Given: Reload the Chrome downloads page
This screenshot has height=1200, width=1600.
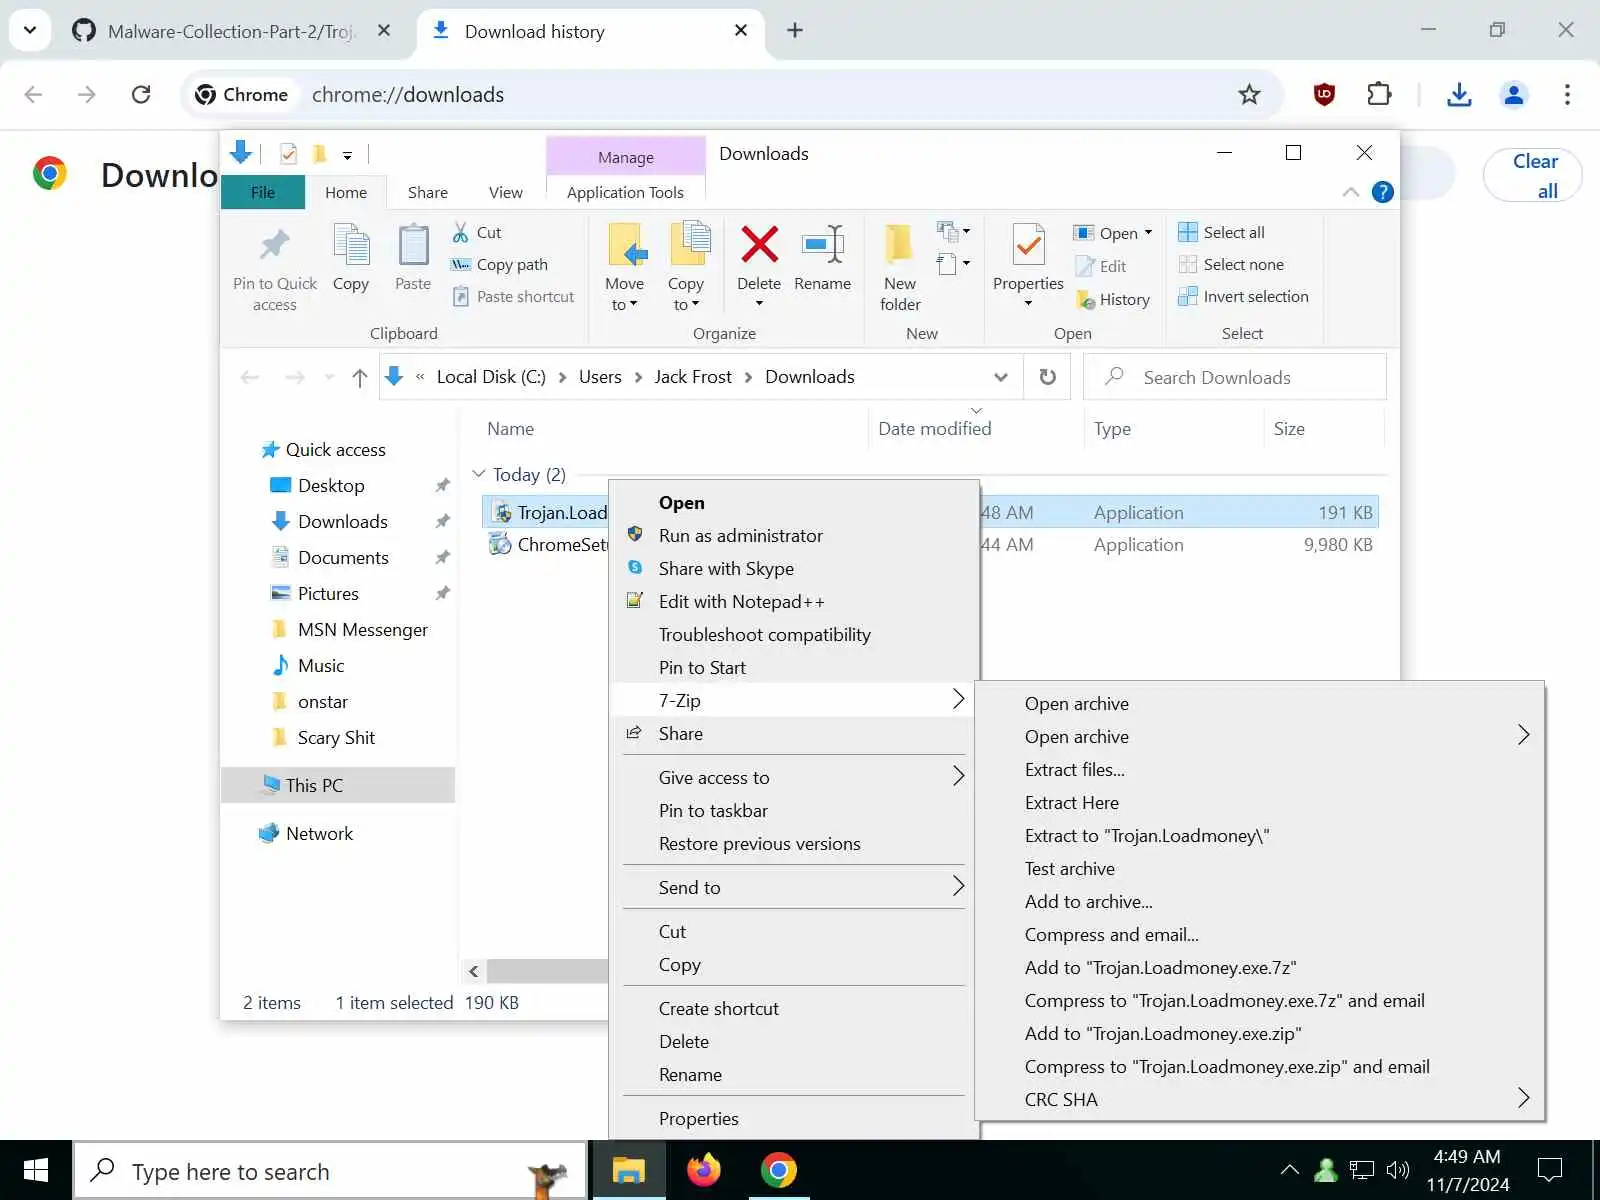Looking at the screenshot, I should click(x=141, y=95).
